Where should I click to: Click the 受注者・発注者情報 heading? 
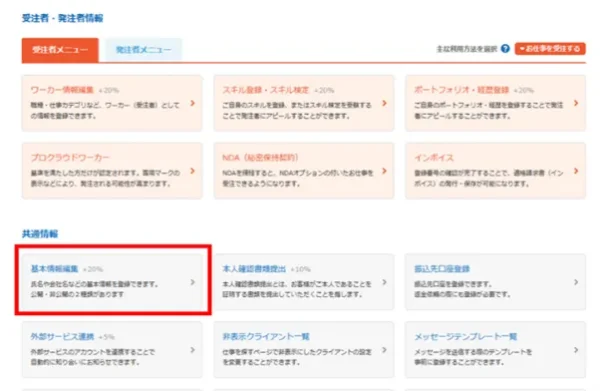click(x=62, y=18)
